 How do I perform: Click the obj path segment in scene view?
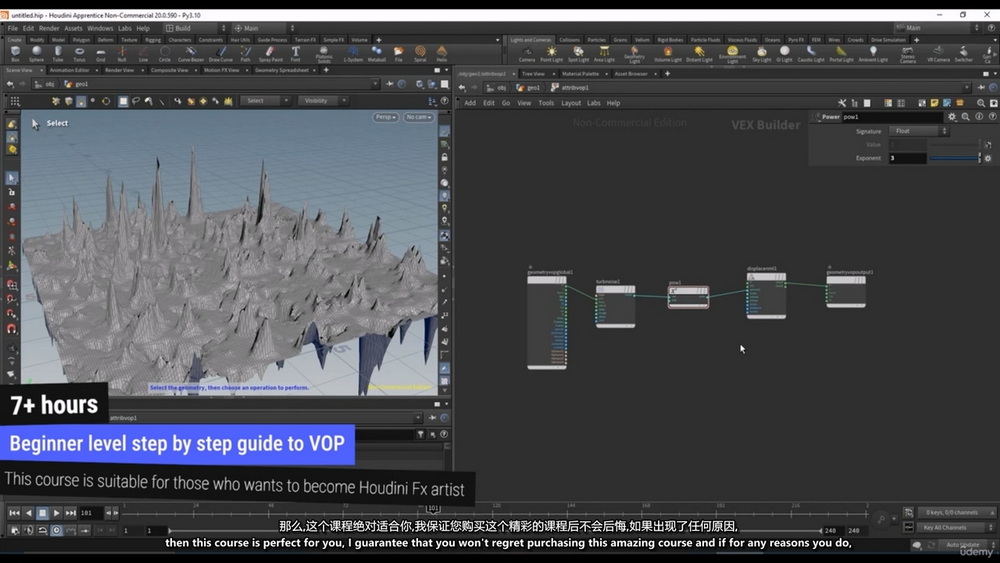coord(45,84)
